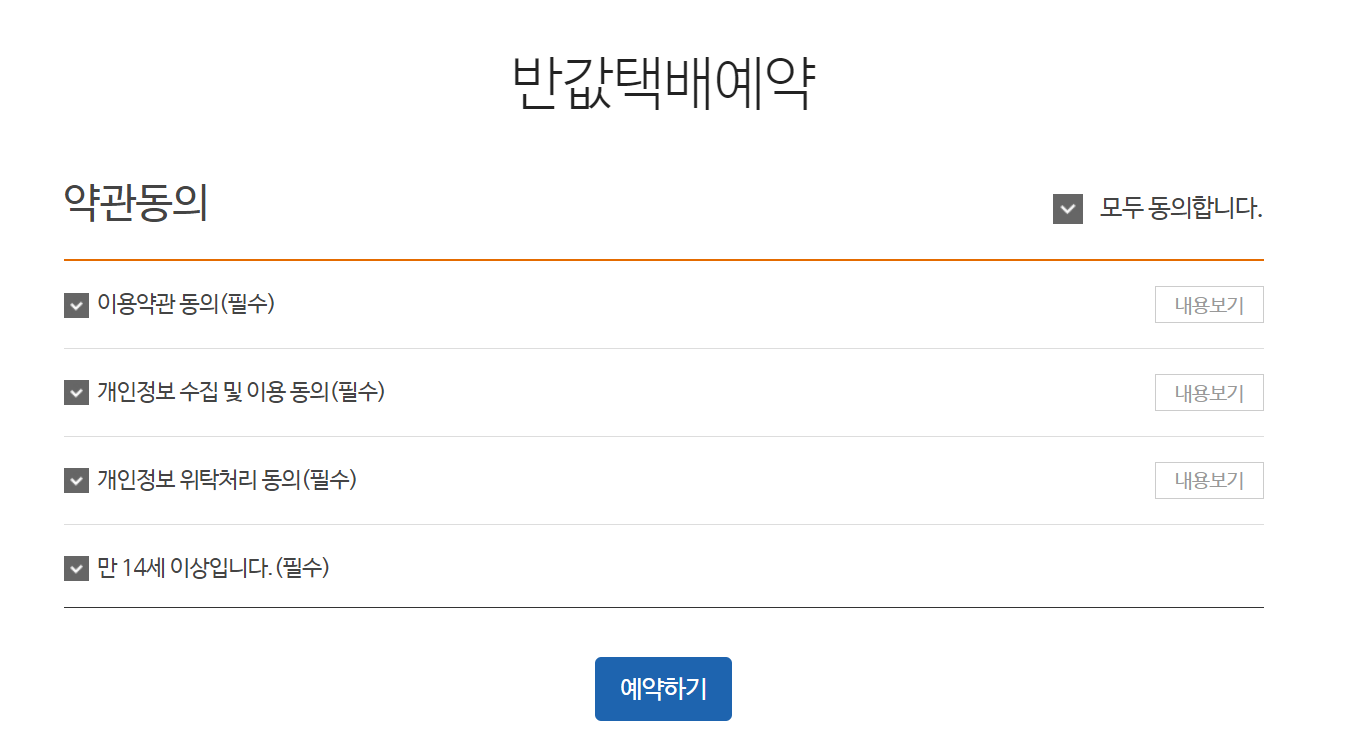Toggle consent for personal data collection

[x=75, y=392]
